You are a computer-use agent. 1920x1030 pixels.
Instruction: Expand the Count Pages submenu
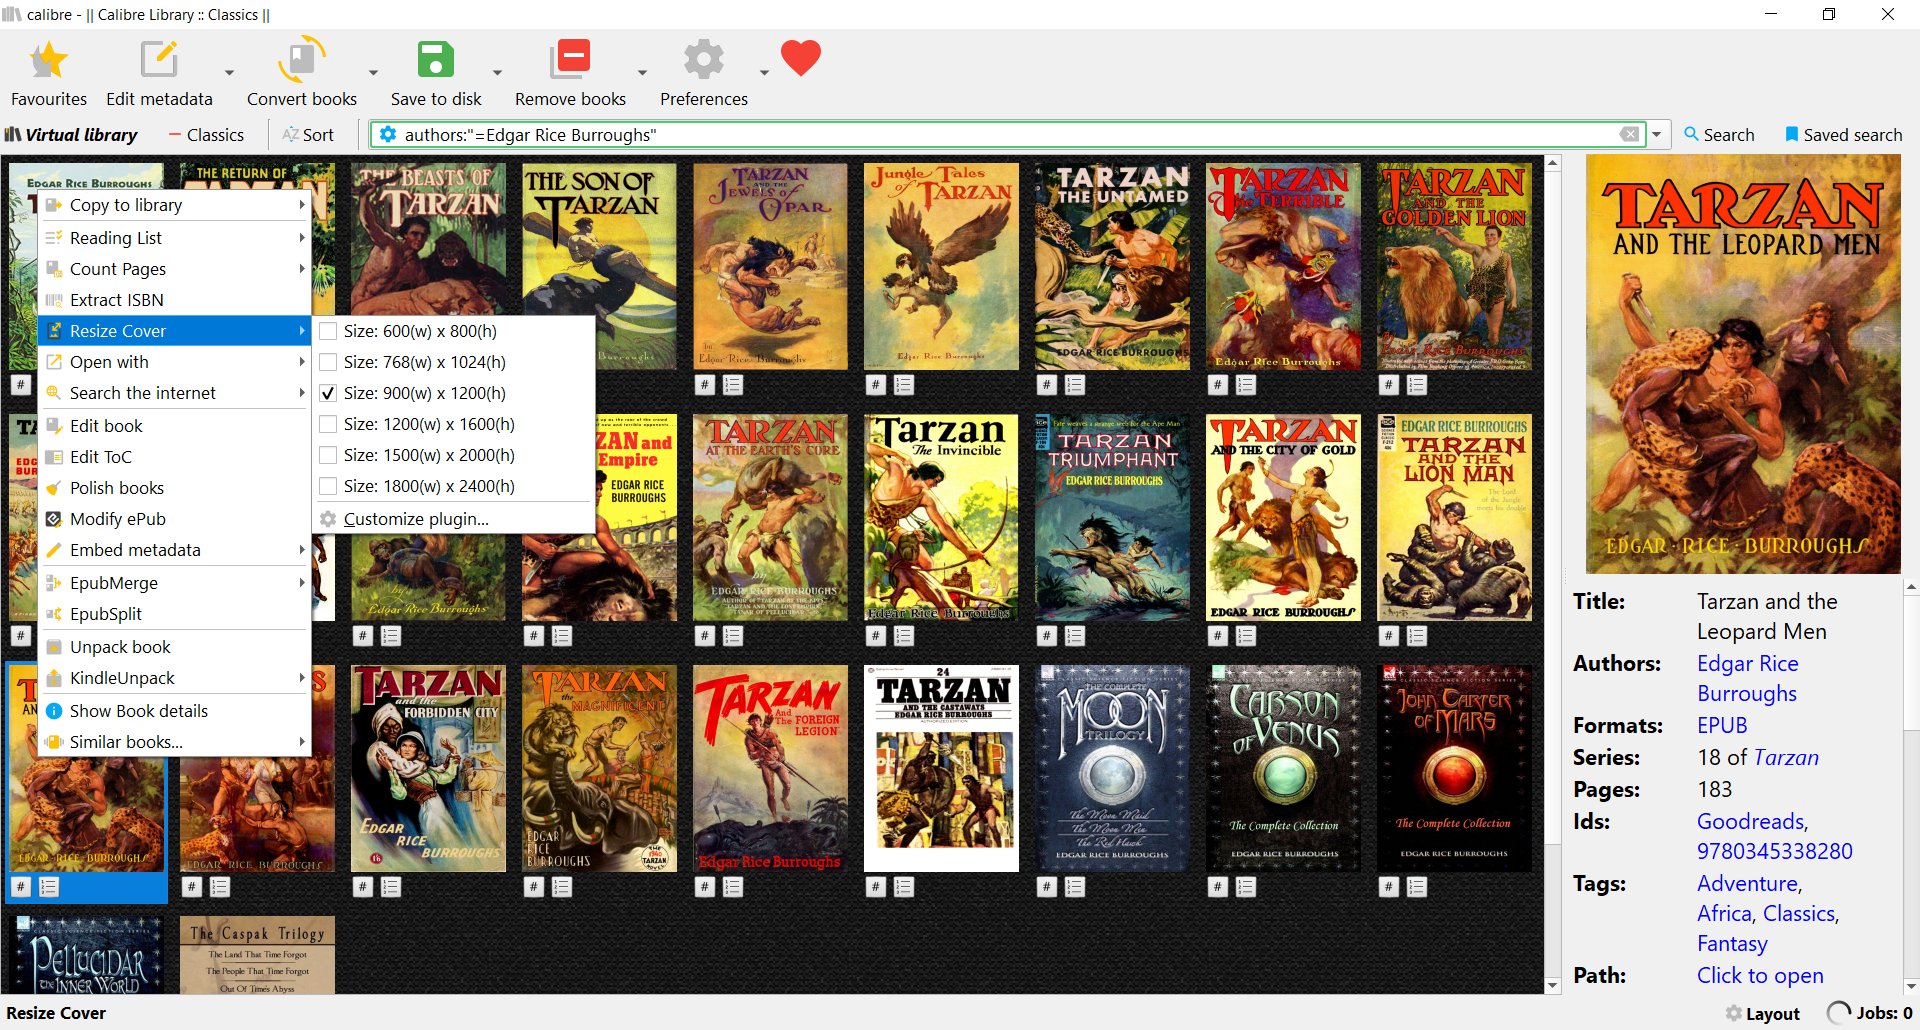pyautogui.click(x=175, y=269)
